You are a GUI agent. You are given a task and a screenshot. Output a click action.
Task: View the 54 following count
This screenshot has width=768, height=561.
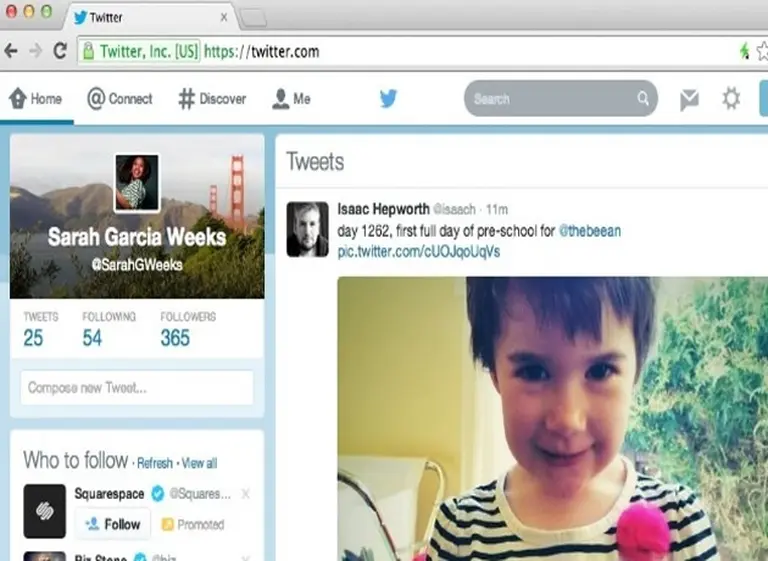[92, 338]
